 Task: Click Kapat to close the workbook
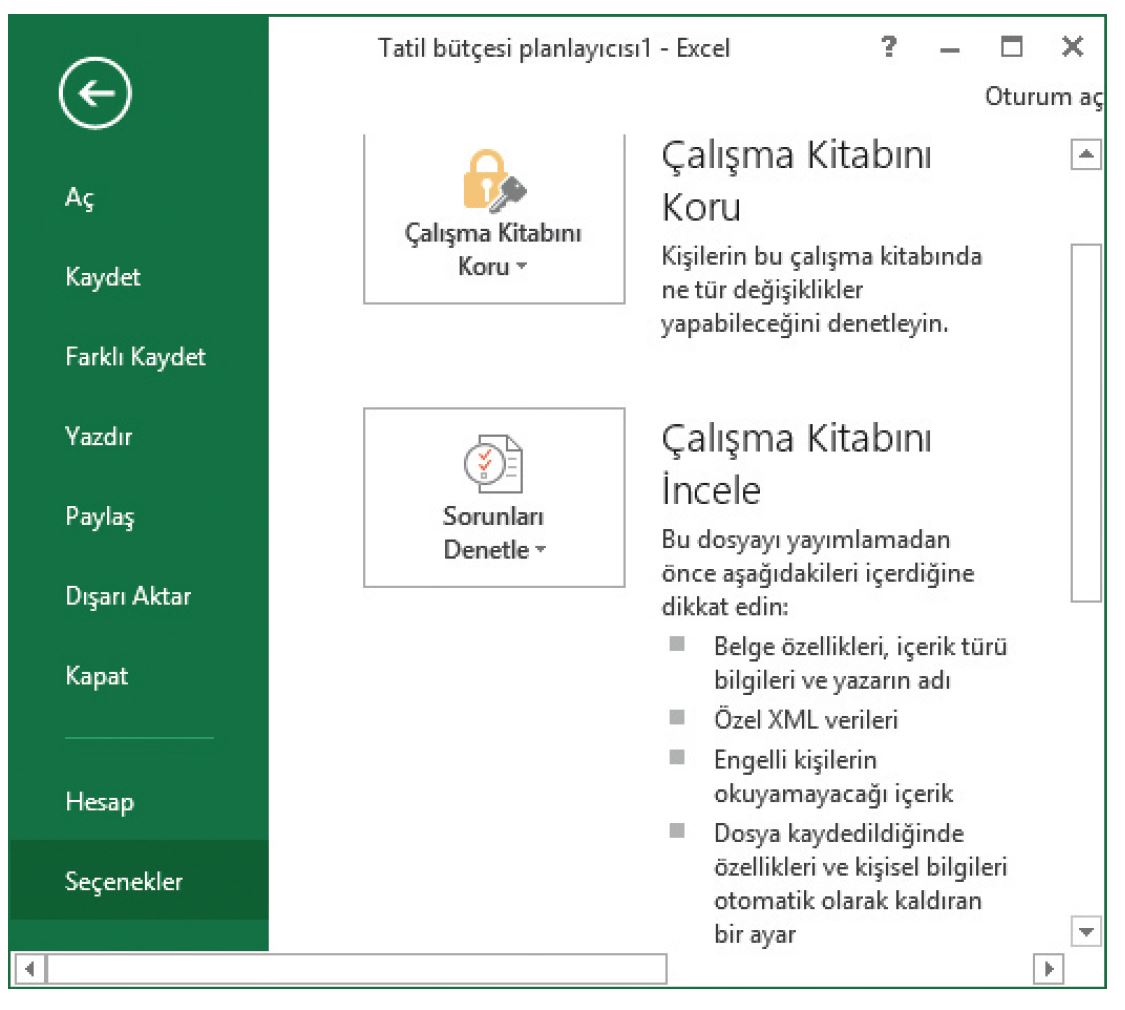96,676
